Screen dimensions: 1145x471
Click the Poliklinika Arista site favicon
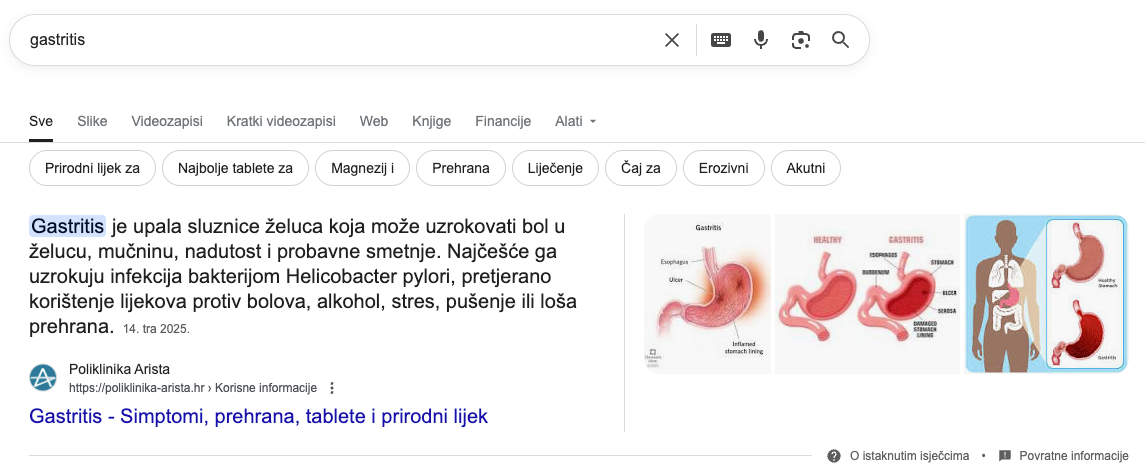coord(43,378)
